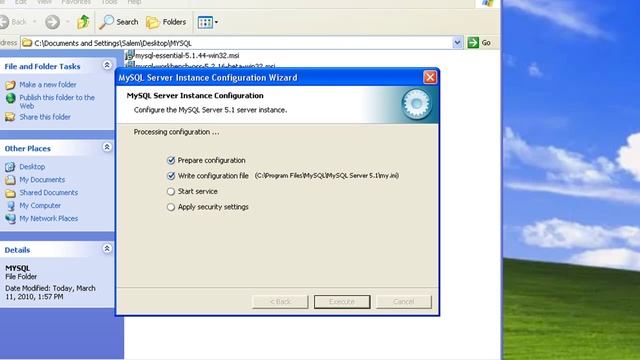Image resolution: width=640 pixels, height=360 pixels.
Task: Click the Back navigation button
Action: [12, 22]
